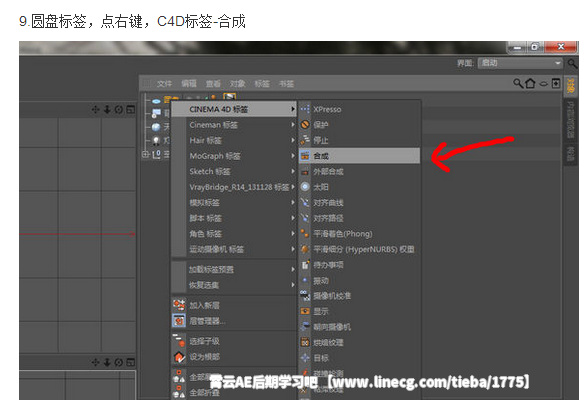
Task: Switch to the orange 对象 side tab
Action: 571,86
